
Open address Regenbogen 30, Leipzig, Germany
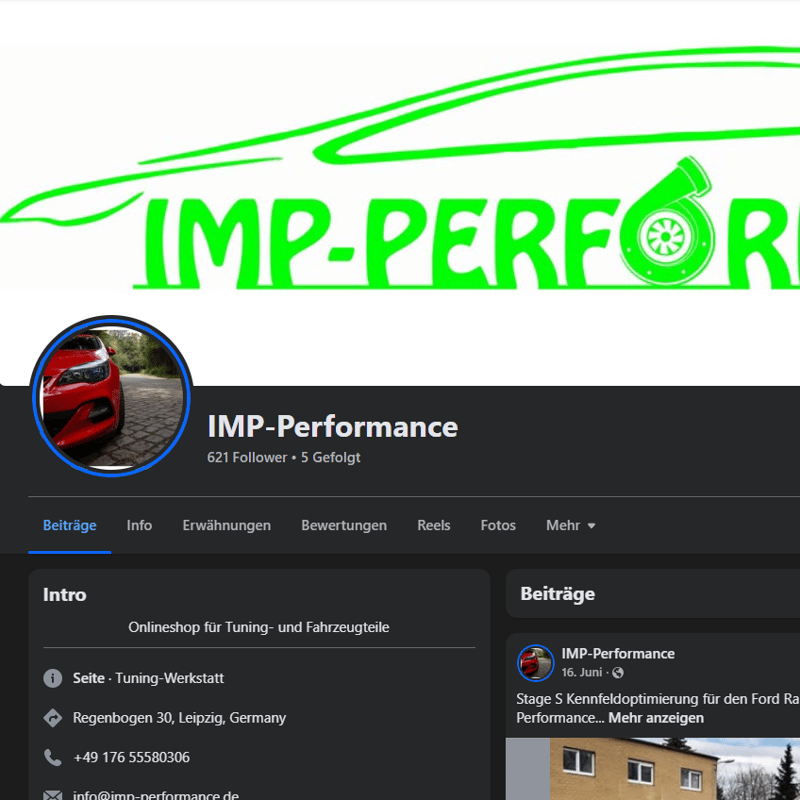179,718
